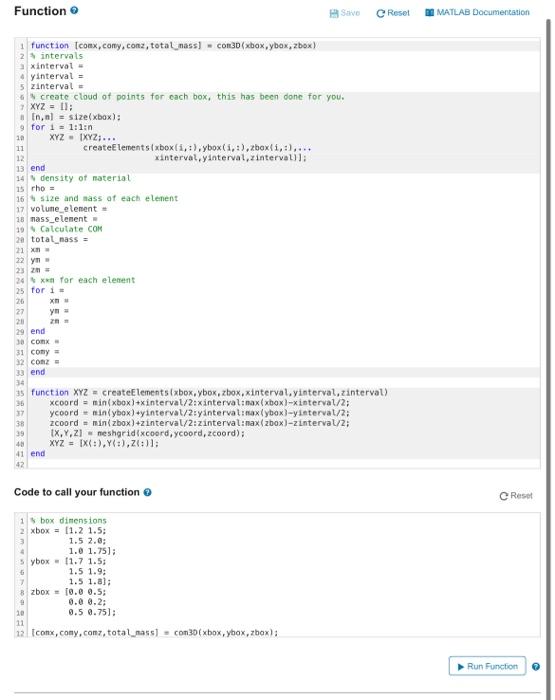Click the 'zbox = [0.0 0.5;' line
This screenshot has width=555, height=700.
tap(68, 592)
